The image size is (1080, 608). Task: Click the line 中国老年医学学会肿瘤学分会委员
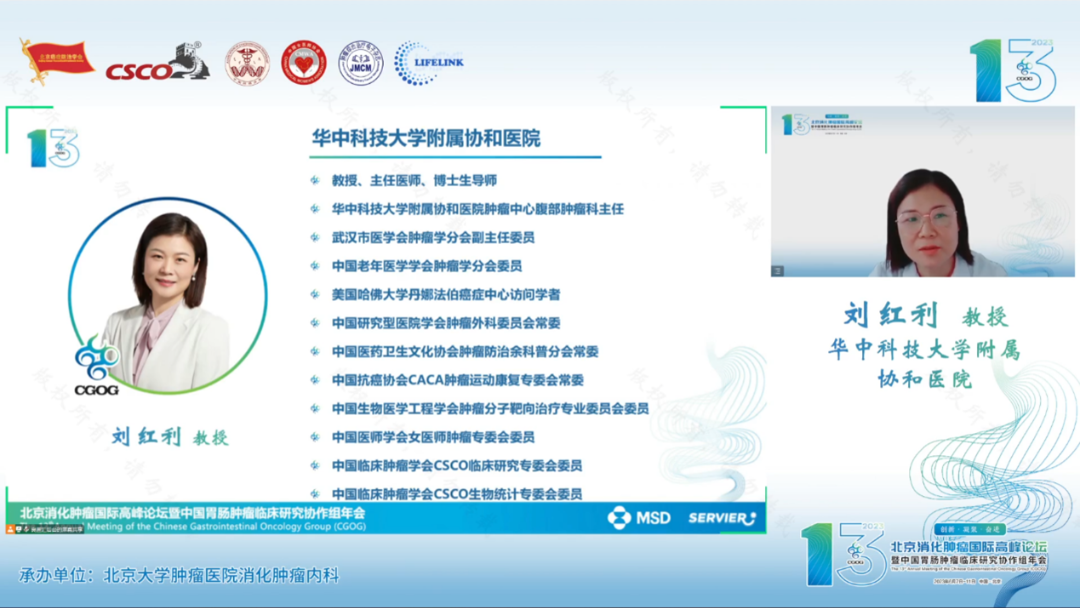426,266
